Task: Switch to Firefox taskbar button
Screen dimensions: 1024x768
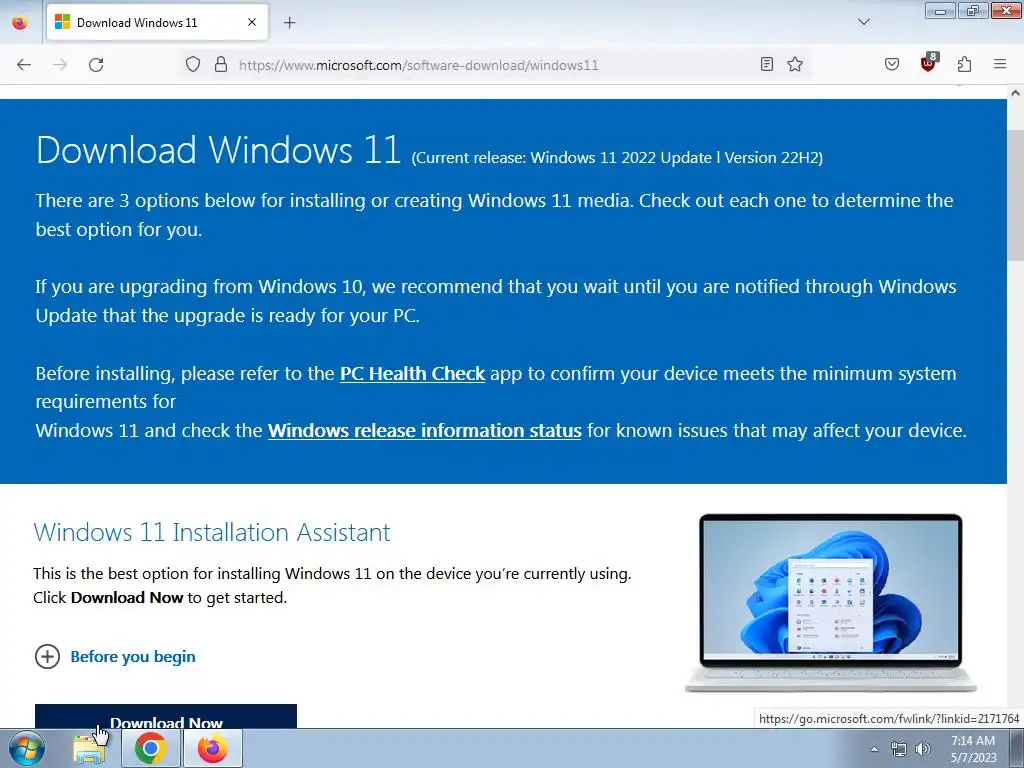Action: pyautogui.click(x=212, y=748)
